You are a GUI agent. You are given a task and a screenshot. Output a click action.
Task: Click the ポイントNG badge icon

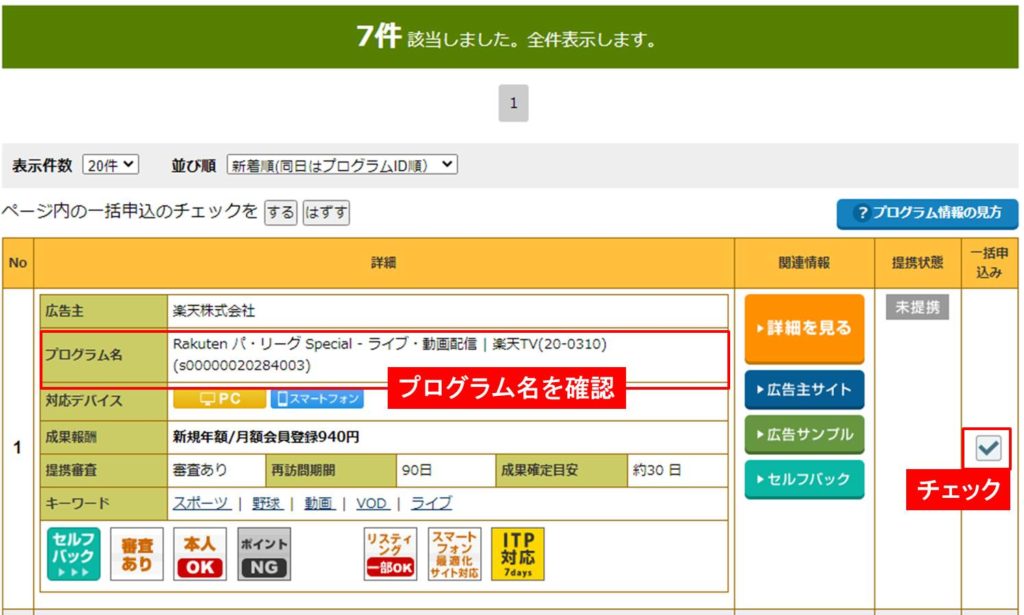tap(264, 554)
